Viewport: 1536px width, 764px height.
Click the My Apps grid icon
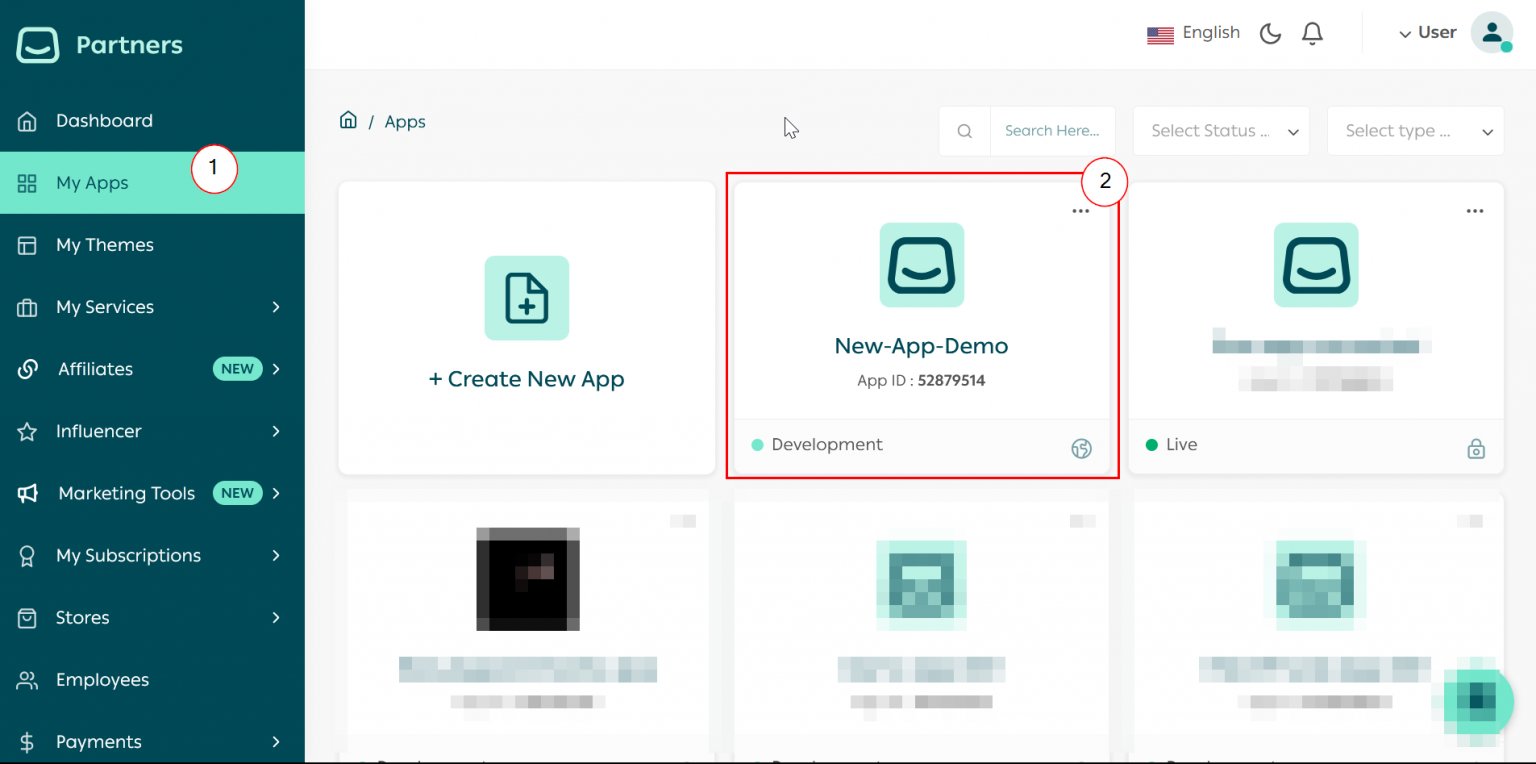27,183
